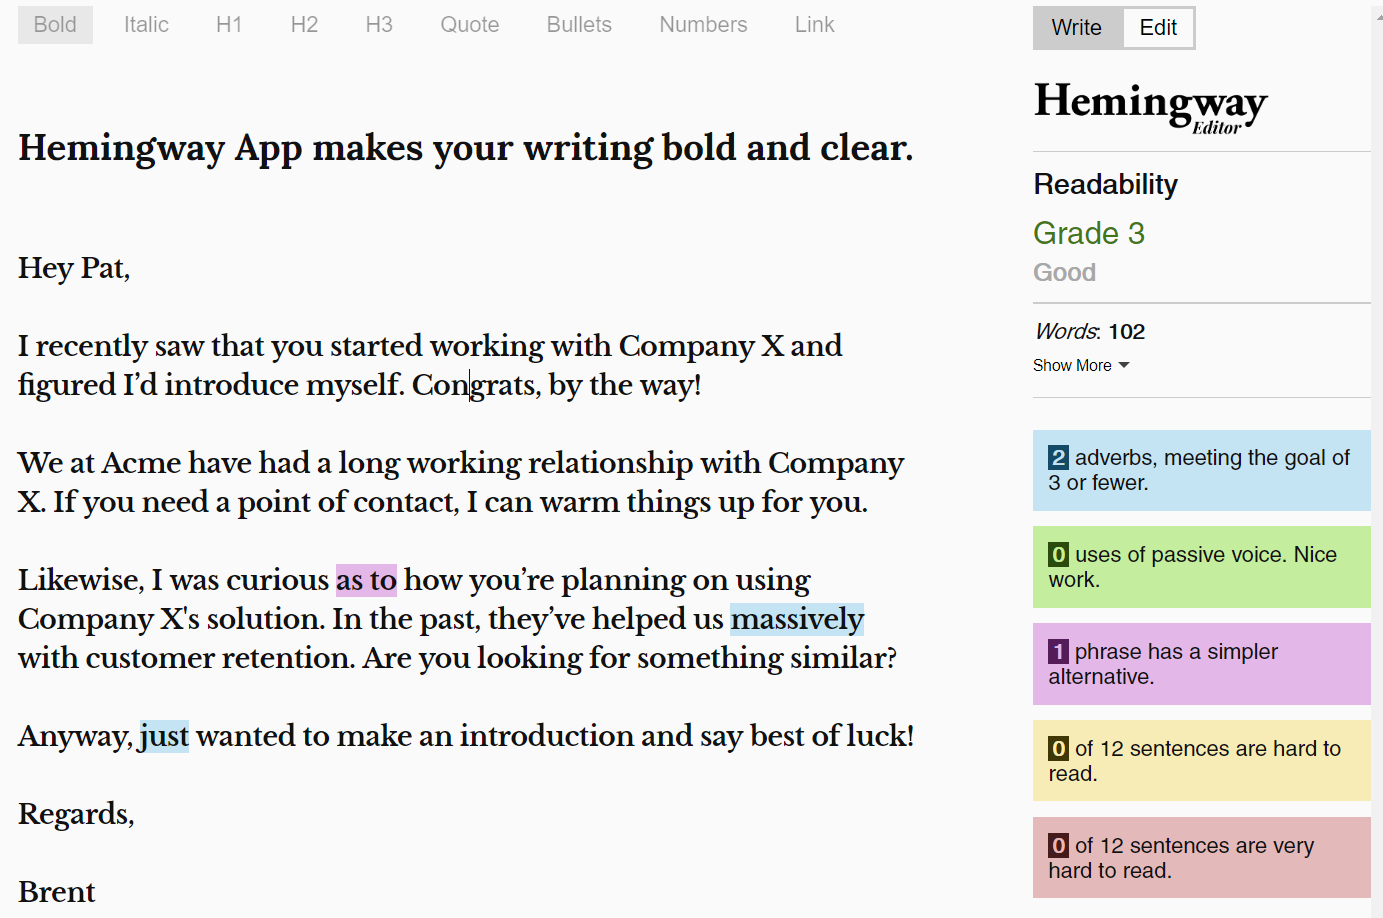Choose the H2 heading style
1383x918 pixels.
click(x=304, y=25)
